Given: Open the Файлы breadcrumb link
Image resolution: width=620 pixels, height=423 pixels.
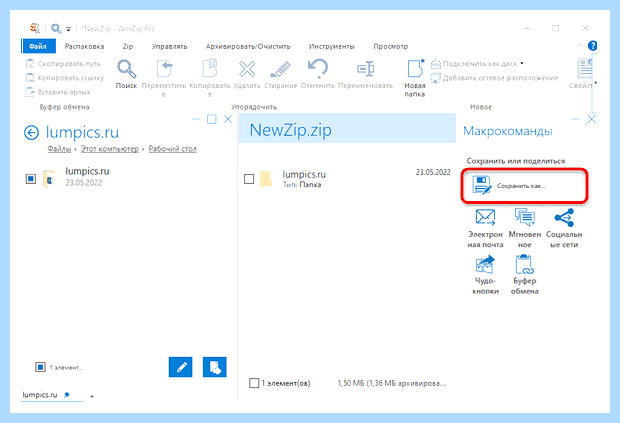Looking at the screenshot, I should tap(59, 149).
